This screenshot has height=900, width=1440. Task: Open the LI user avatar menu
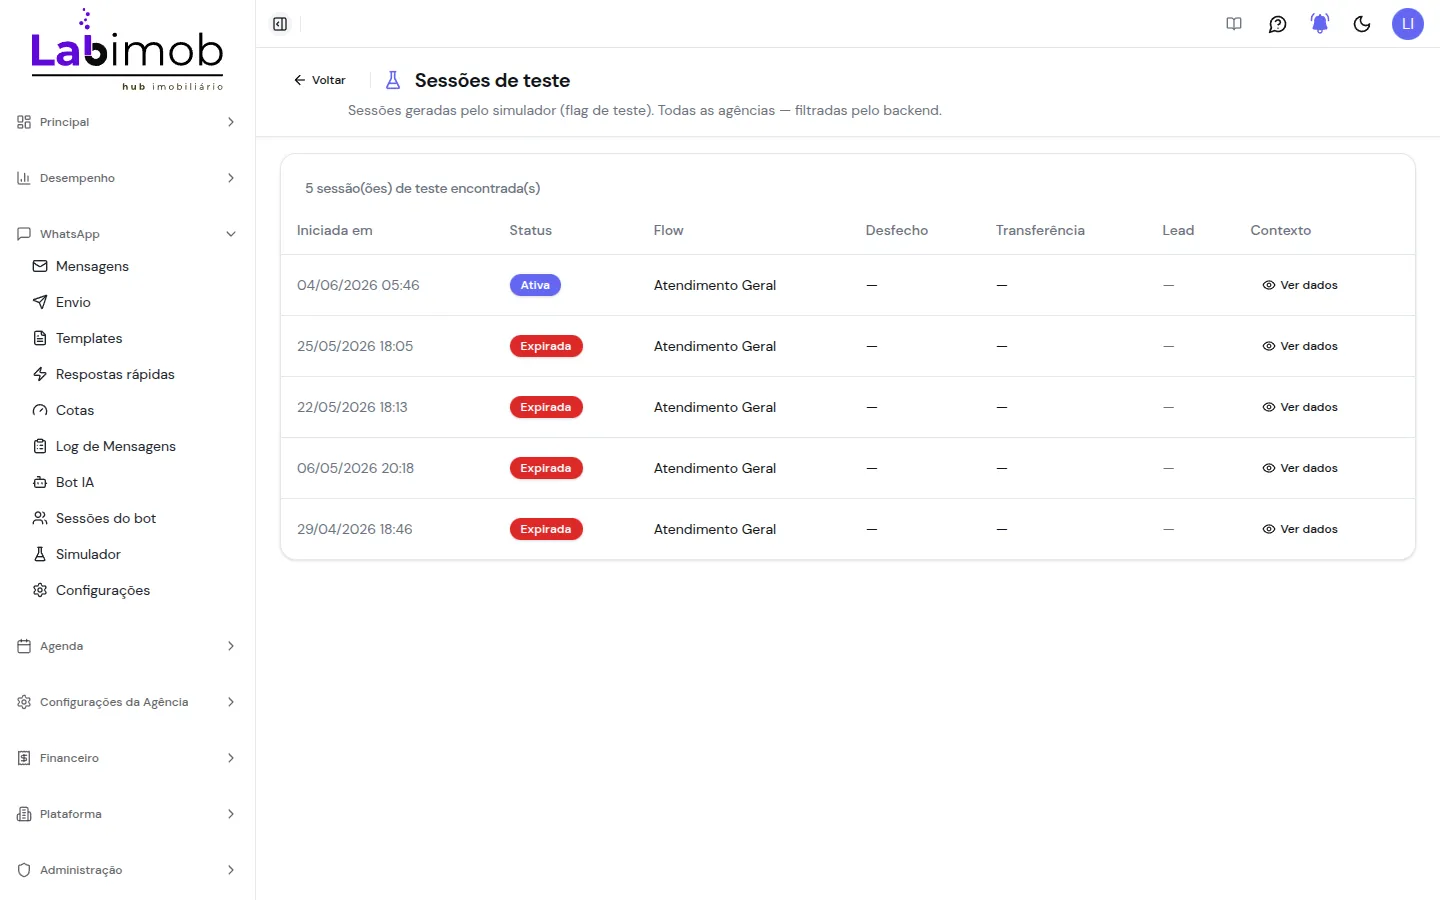coord(1408,24)
